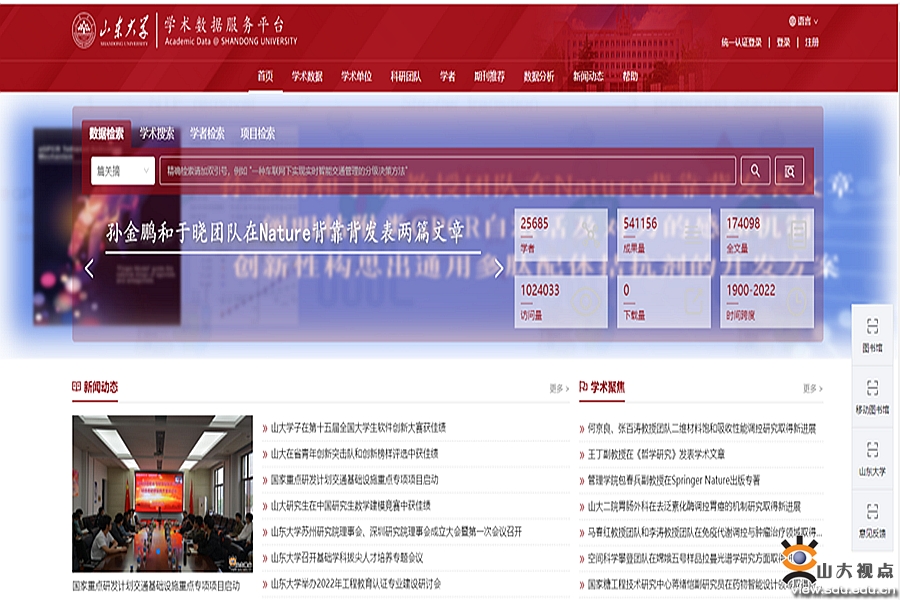
Task: Advance to the next carousel slide
Action: point(498,268)
